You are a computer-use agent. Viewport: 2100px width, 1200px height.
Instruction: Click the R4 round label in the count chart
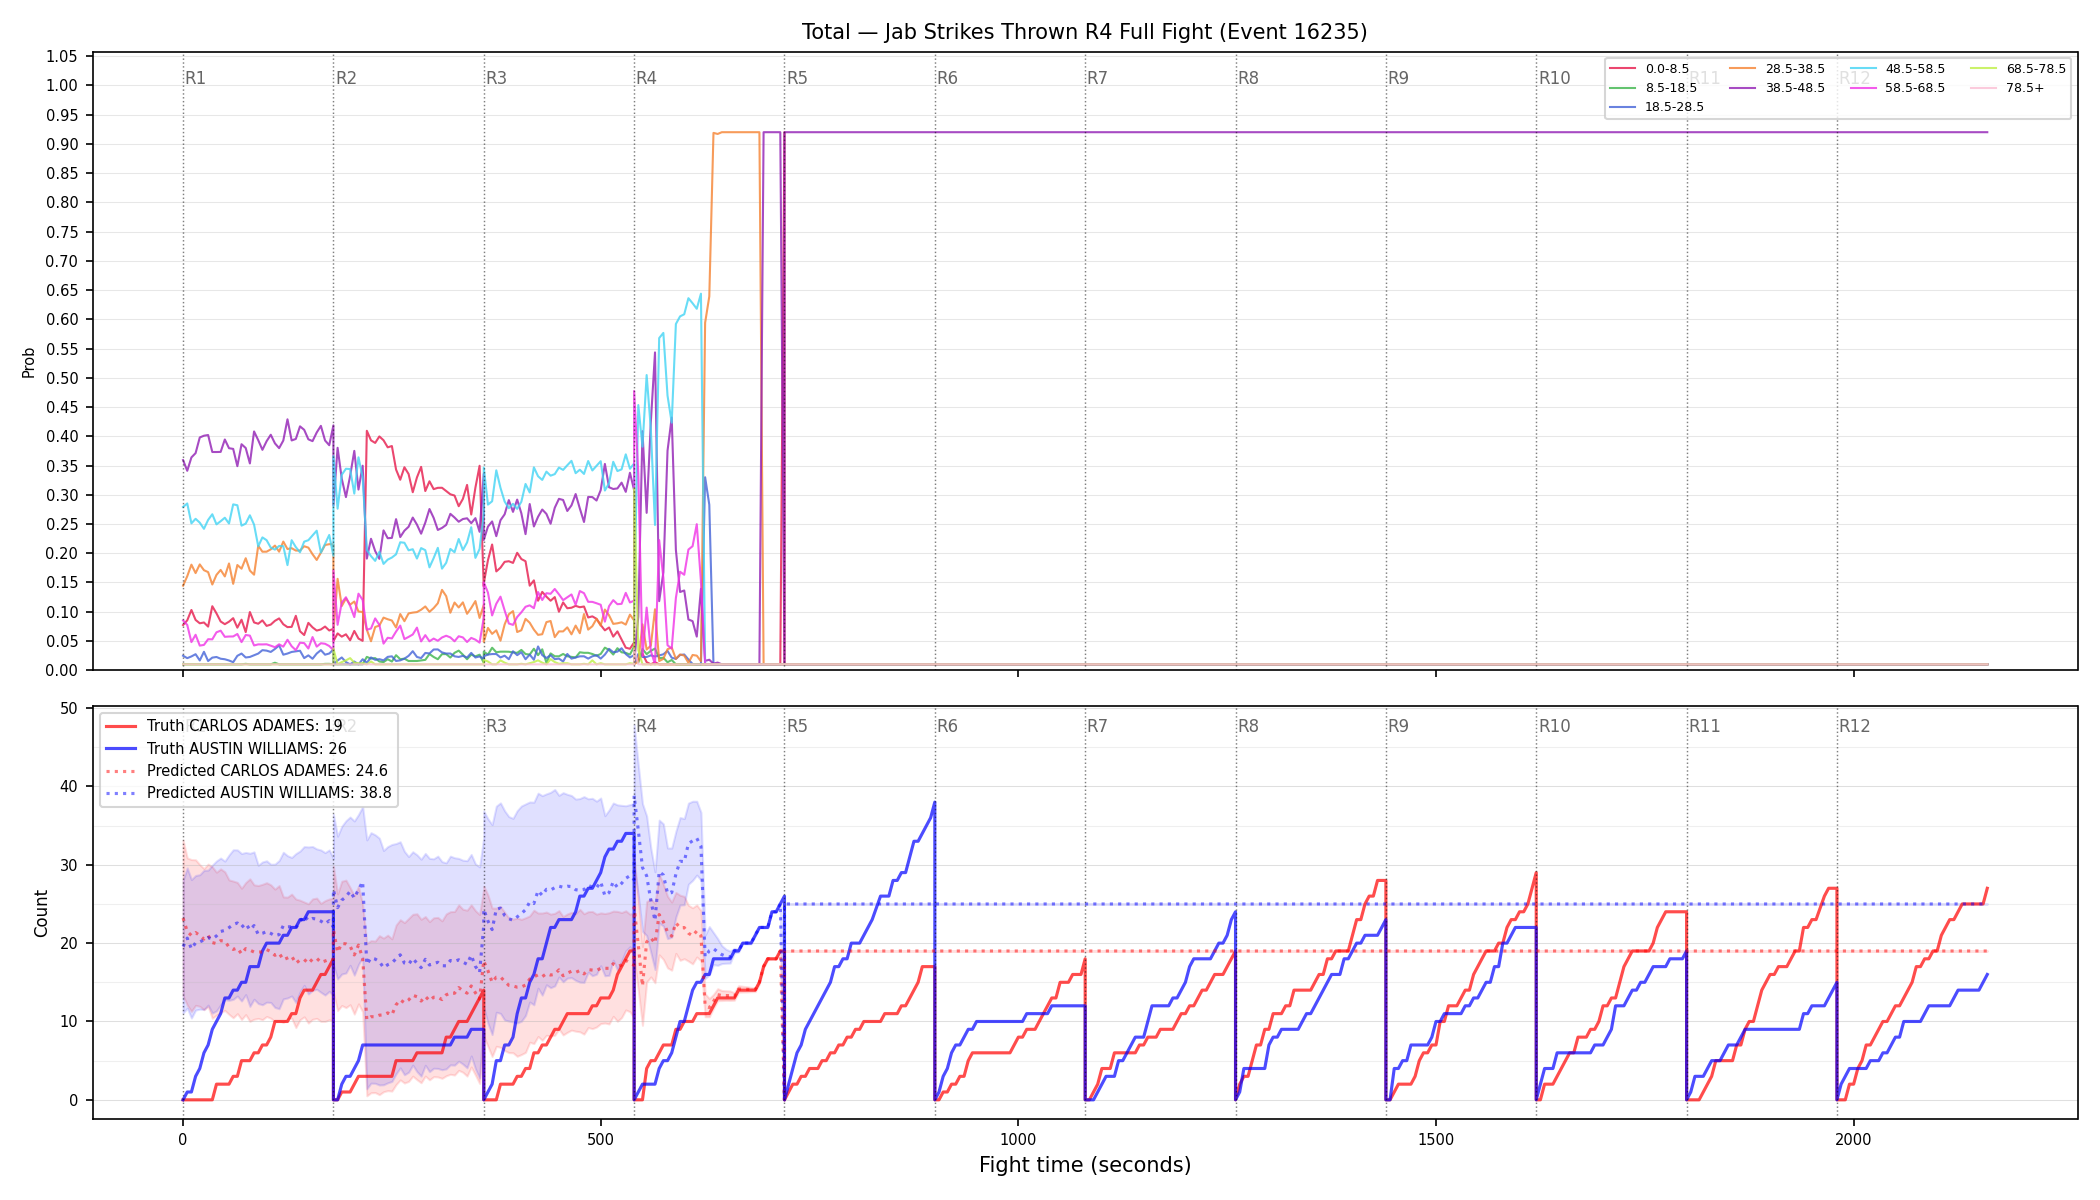646,726
